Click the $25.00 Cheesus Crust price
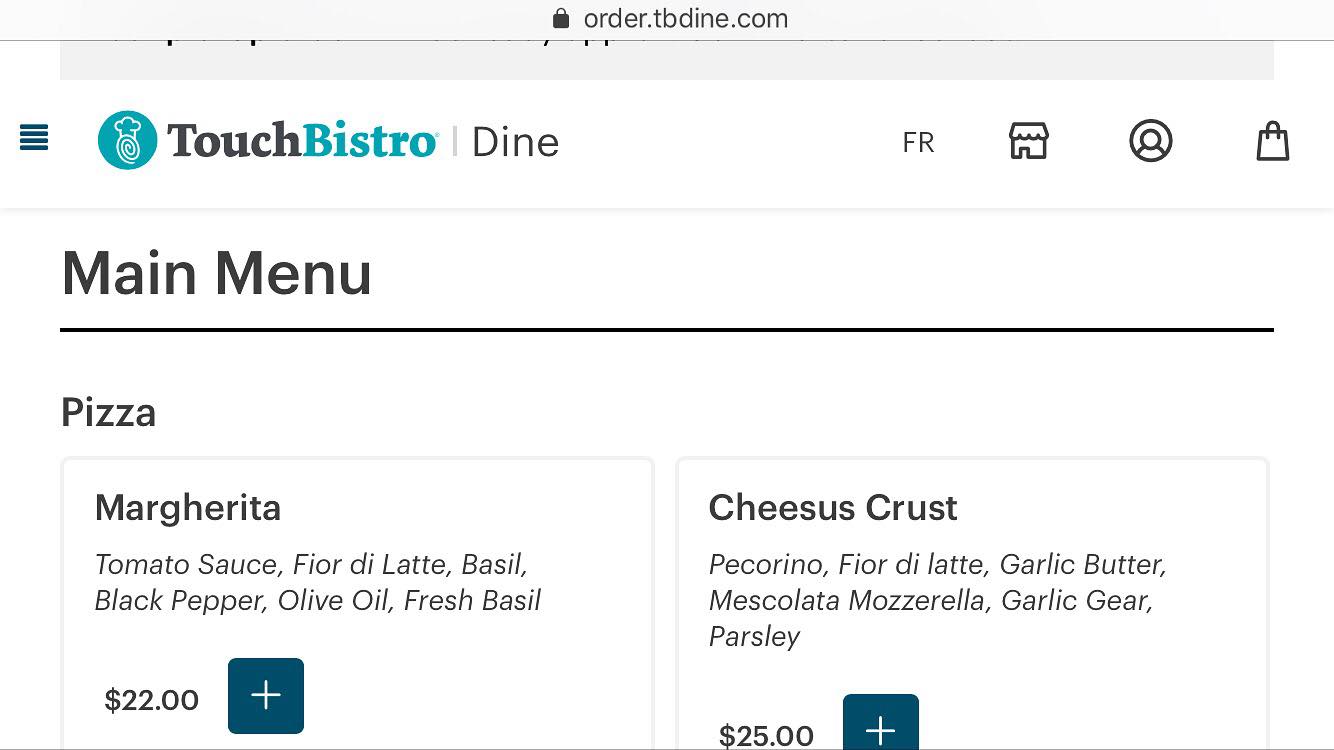 [x=766, y=735]
